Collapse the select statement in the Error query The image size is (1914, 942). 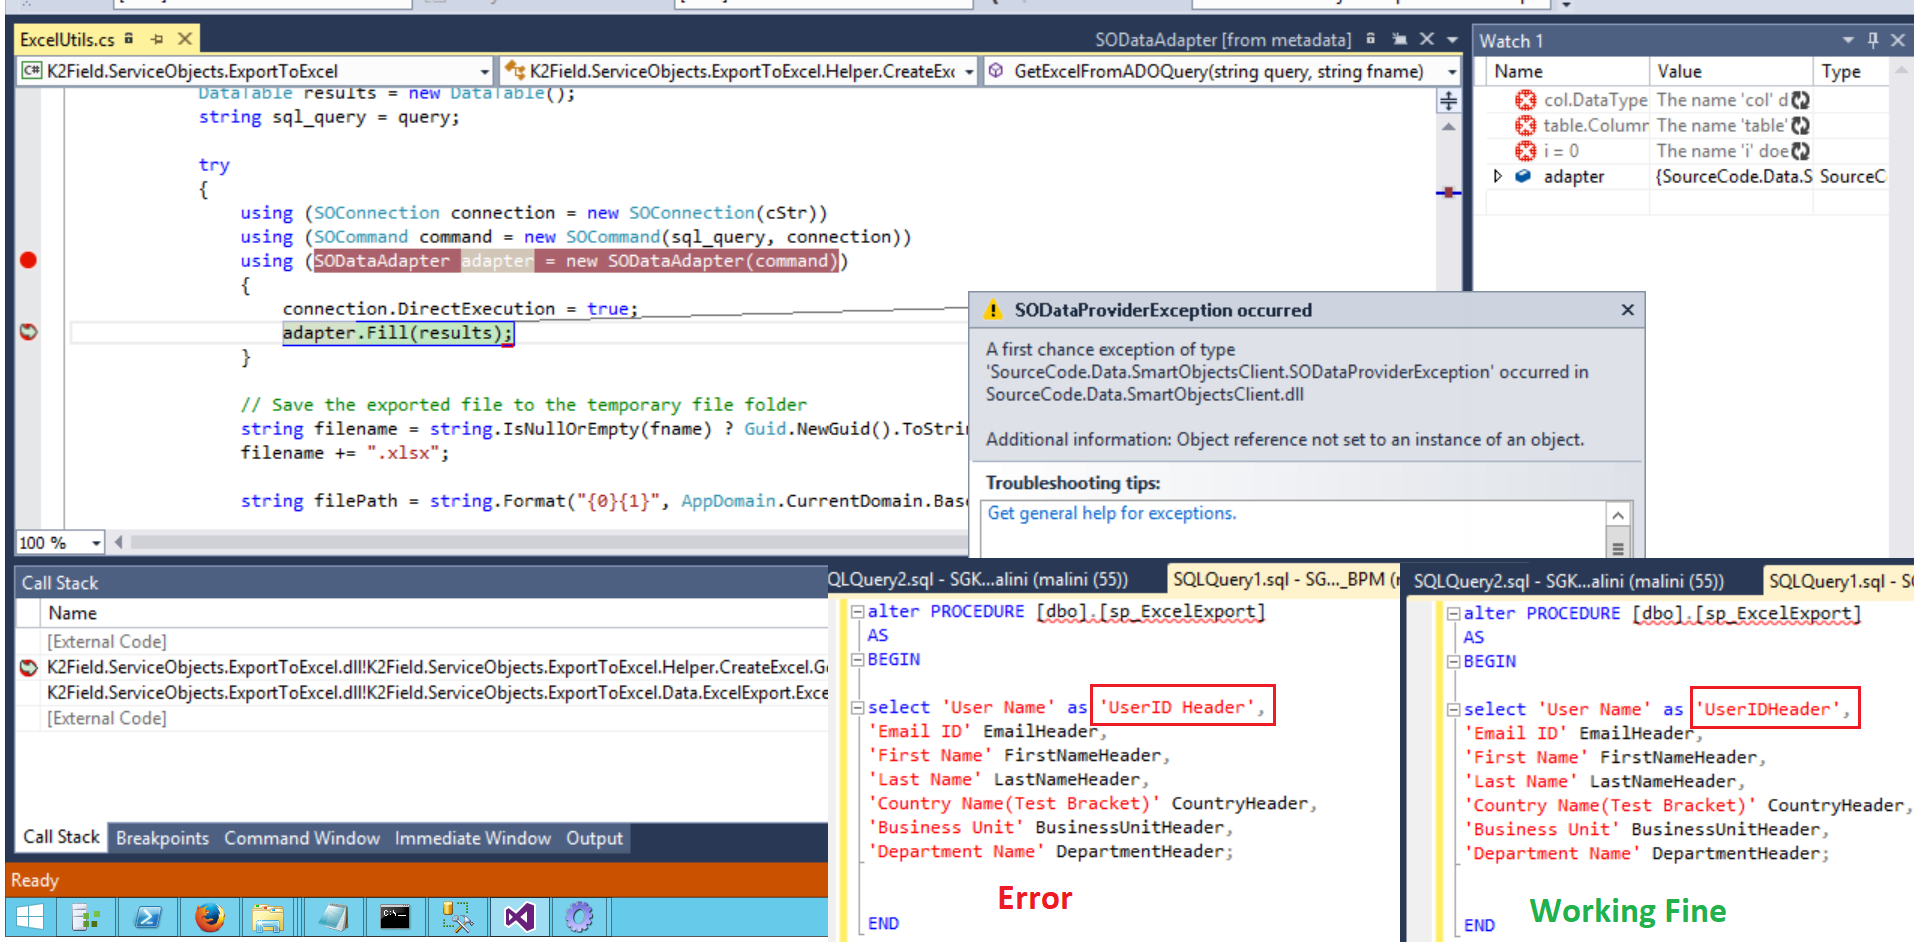857,707
